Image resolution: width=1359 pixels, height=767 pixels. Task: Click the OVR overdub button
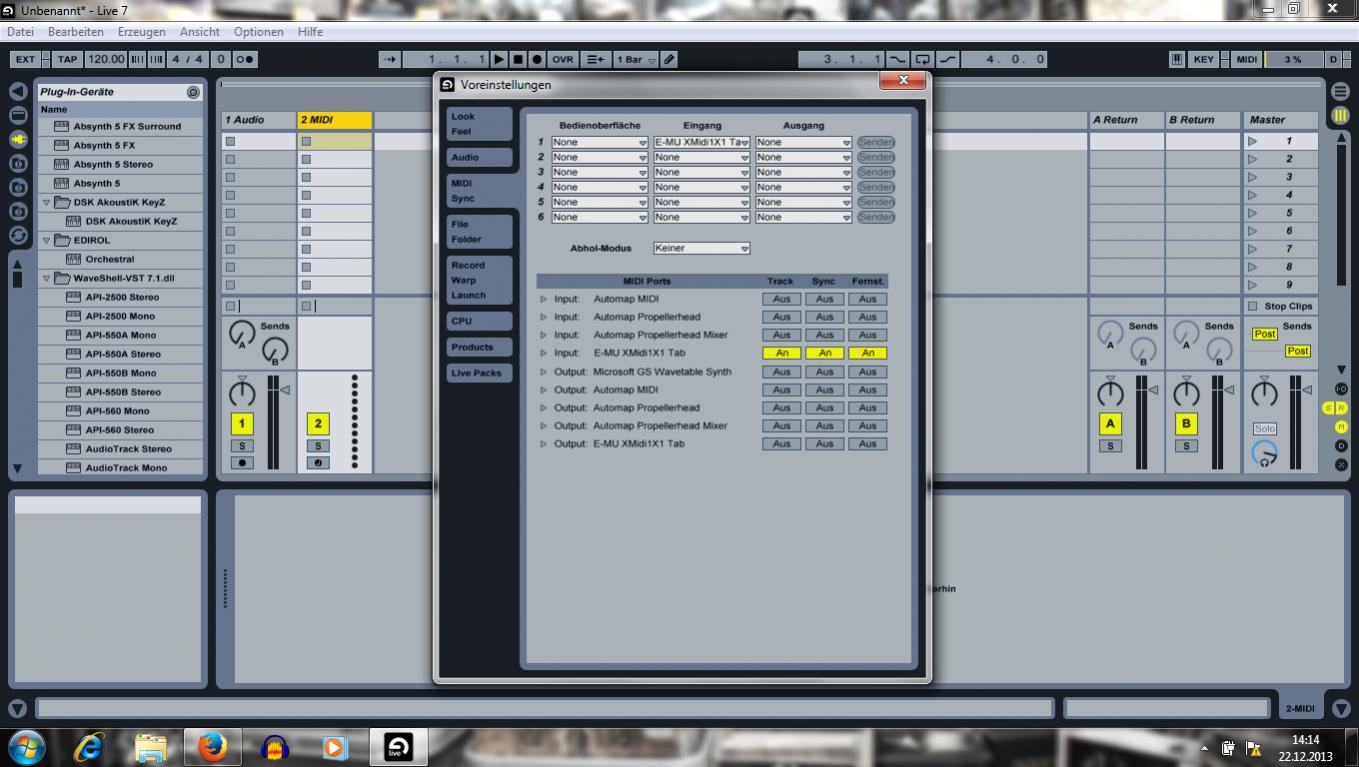[563, 59]
